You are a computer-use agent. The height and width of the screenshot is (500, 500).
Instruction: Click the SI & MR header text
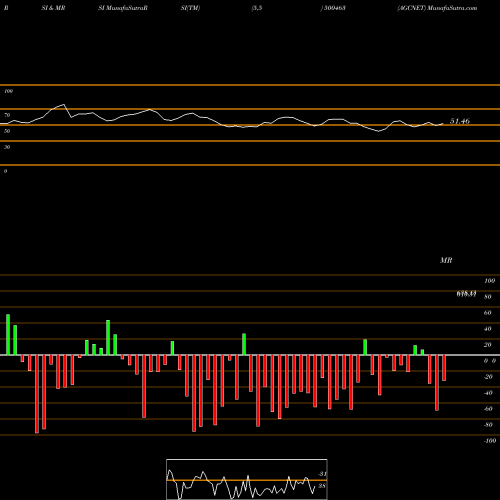53,8
